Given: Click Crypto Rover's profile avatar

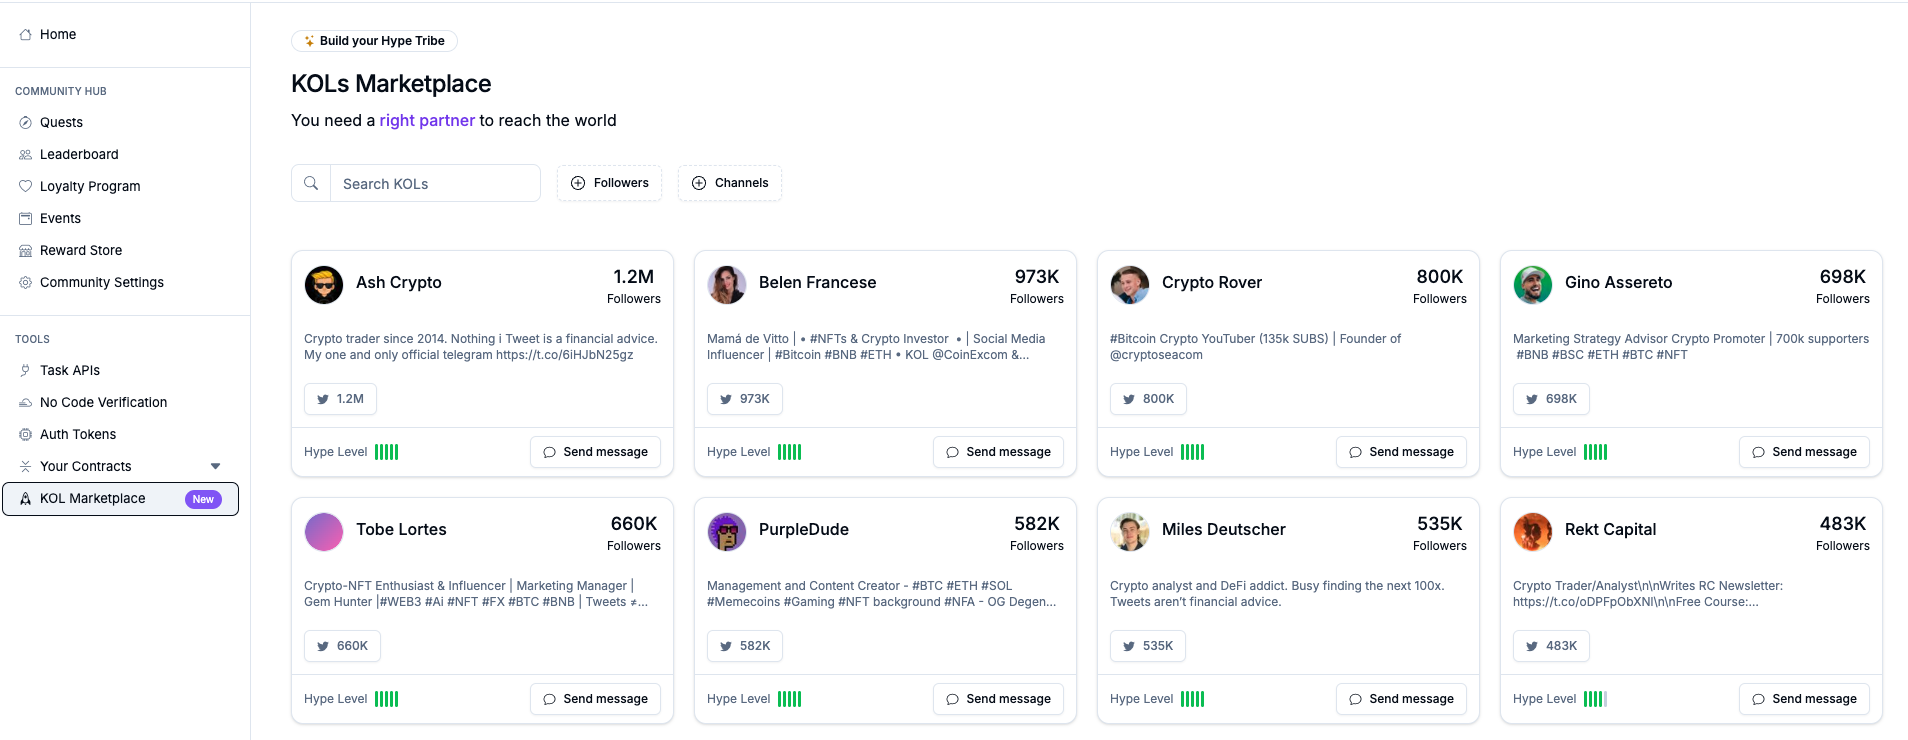Looking at the screenshot, I should click(x=1130, y=284).
